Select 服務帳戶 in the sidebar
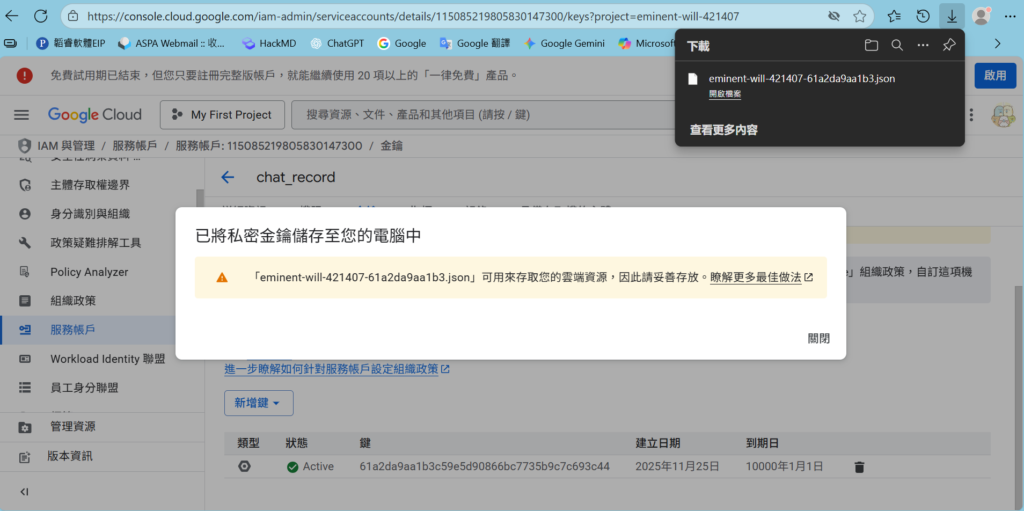Image resolution: width=1024 pixels, height=511 pixels. 72,329
